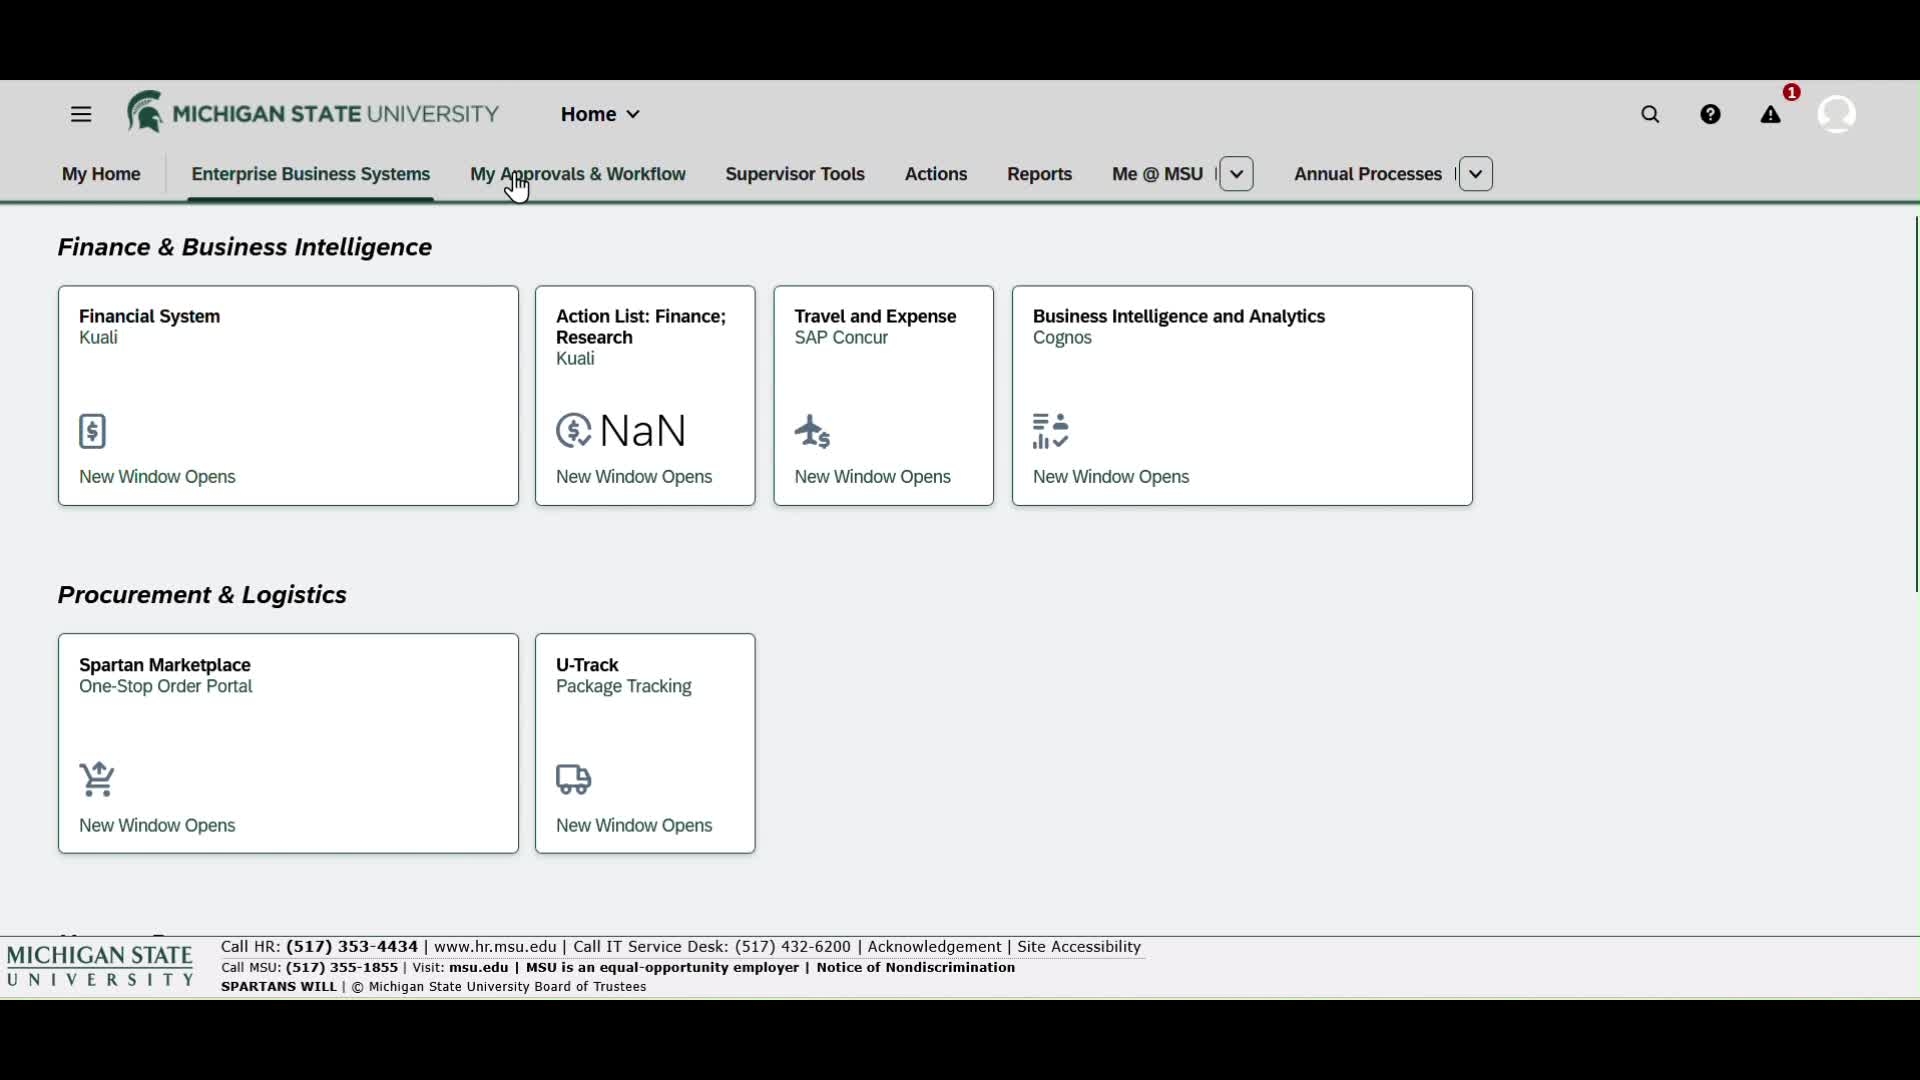Open the Site Accessibility footer link

[x=1079, y=947]
